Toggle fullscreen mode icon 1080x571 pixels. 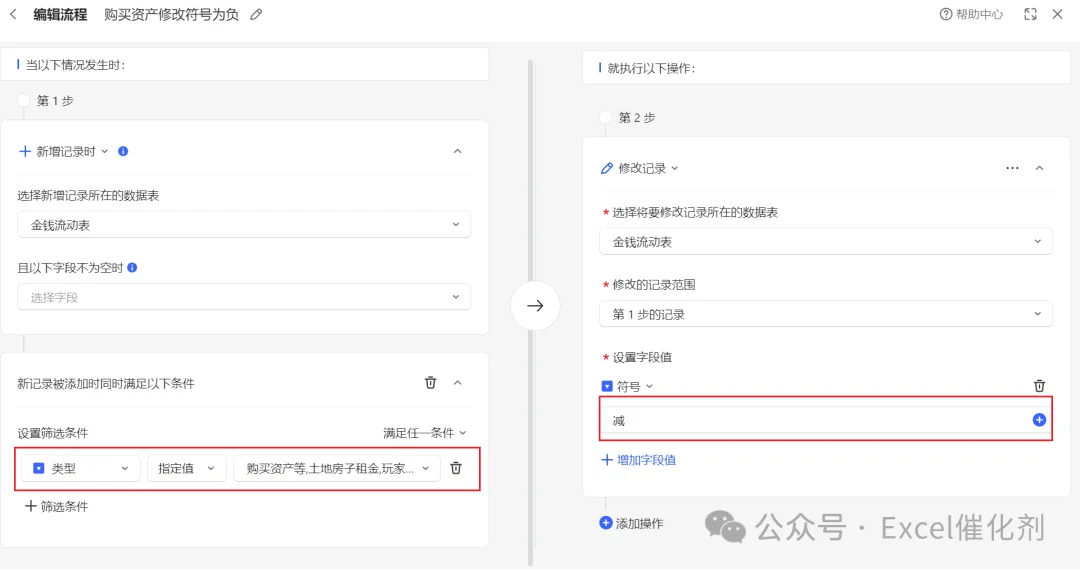1030,14
